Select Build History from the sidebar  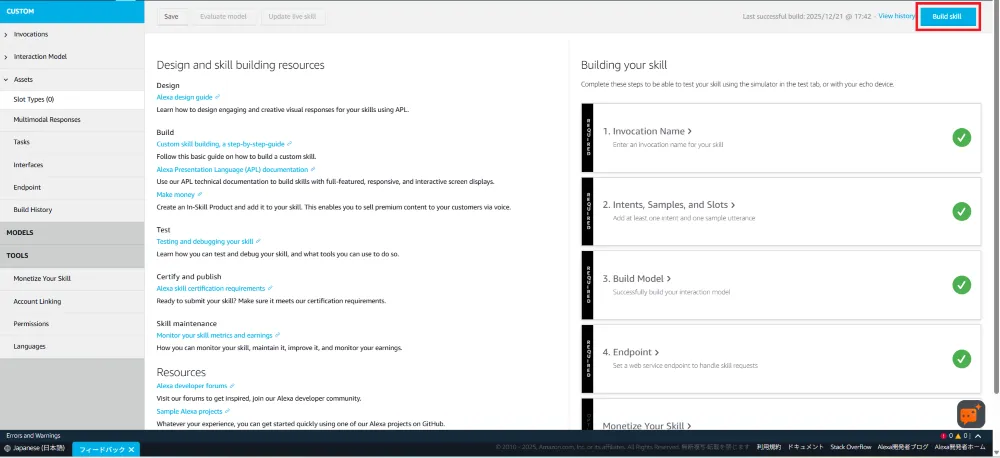[x=32, y=210]
